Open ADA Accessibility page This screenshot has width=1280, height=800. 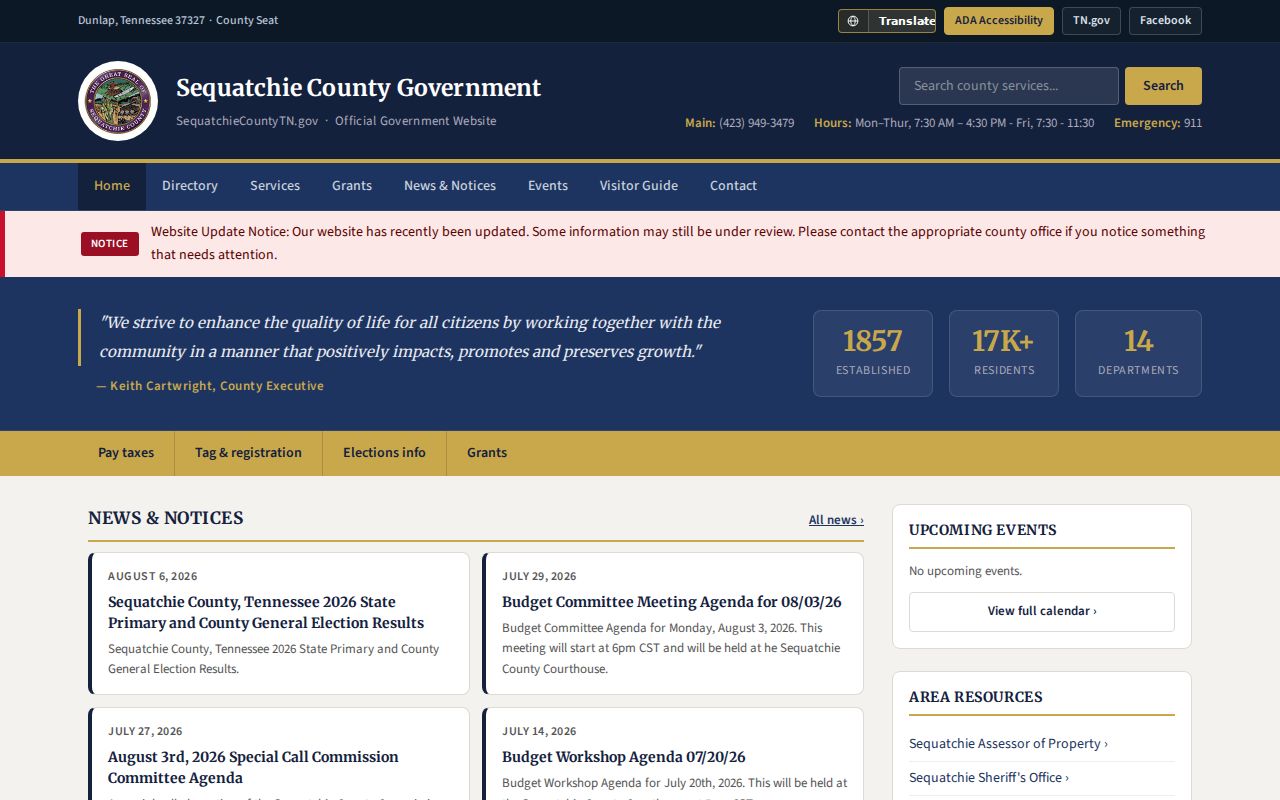[x=998, y=21]
